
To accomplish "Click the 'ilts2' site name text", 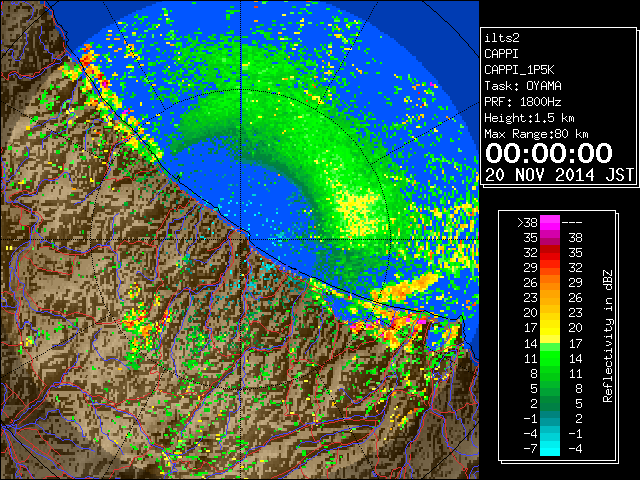I will coord(502,38).
